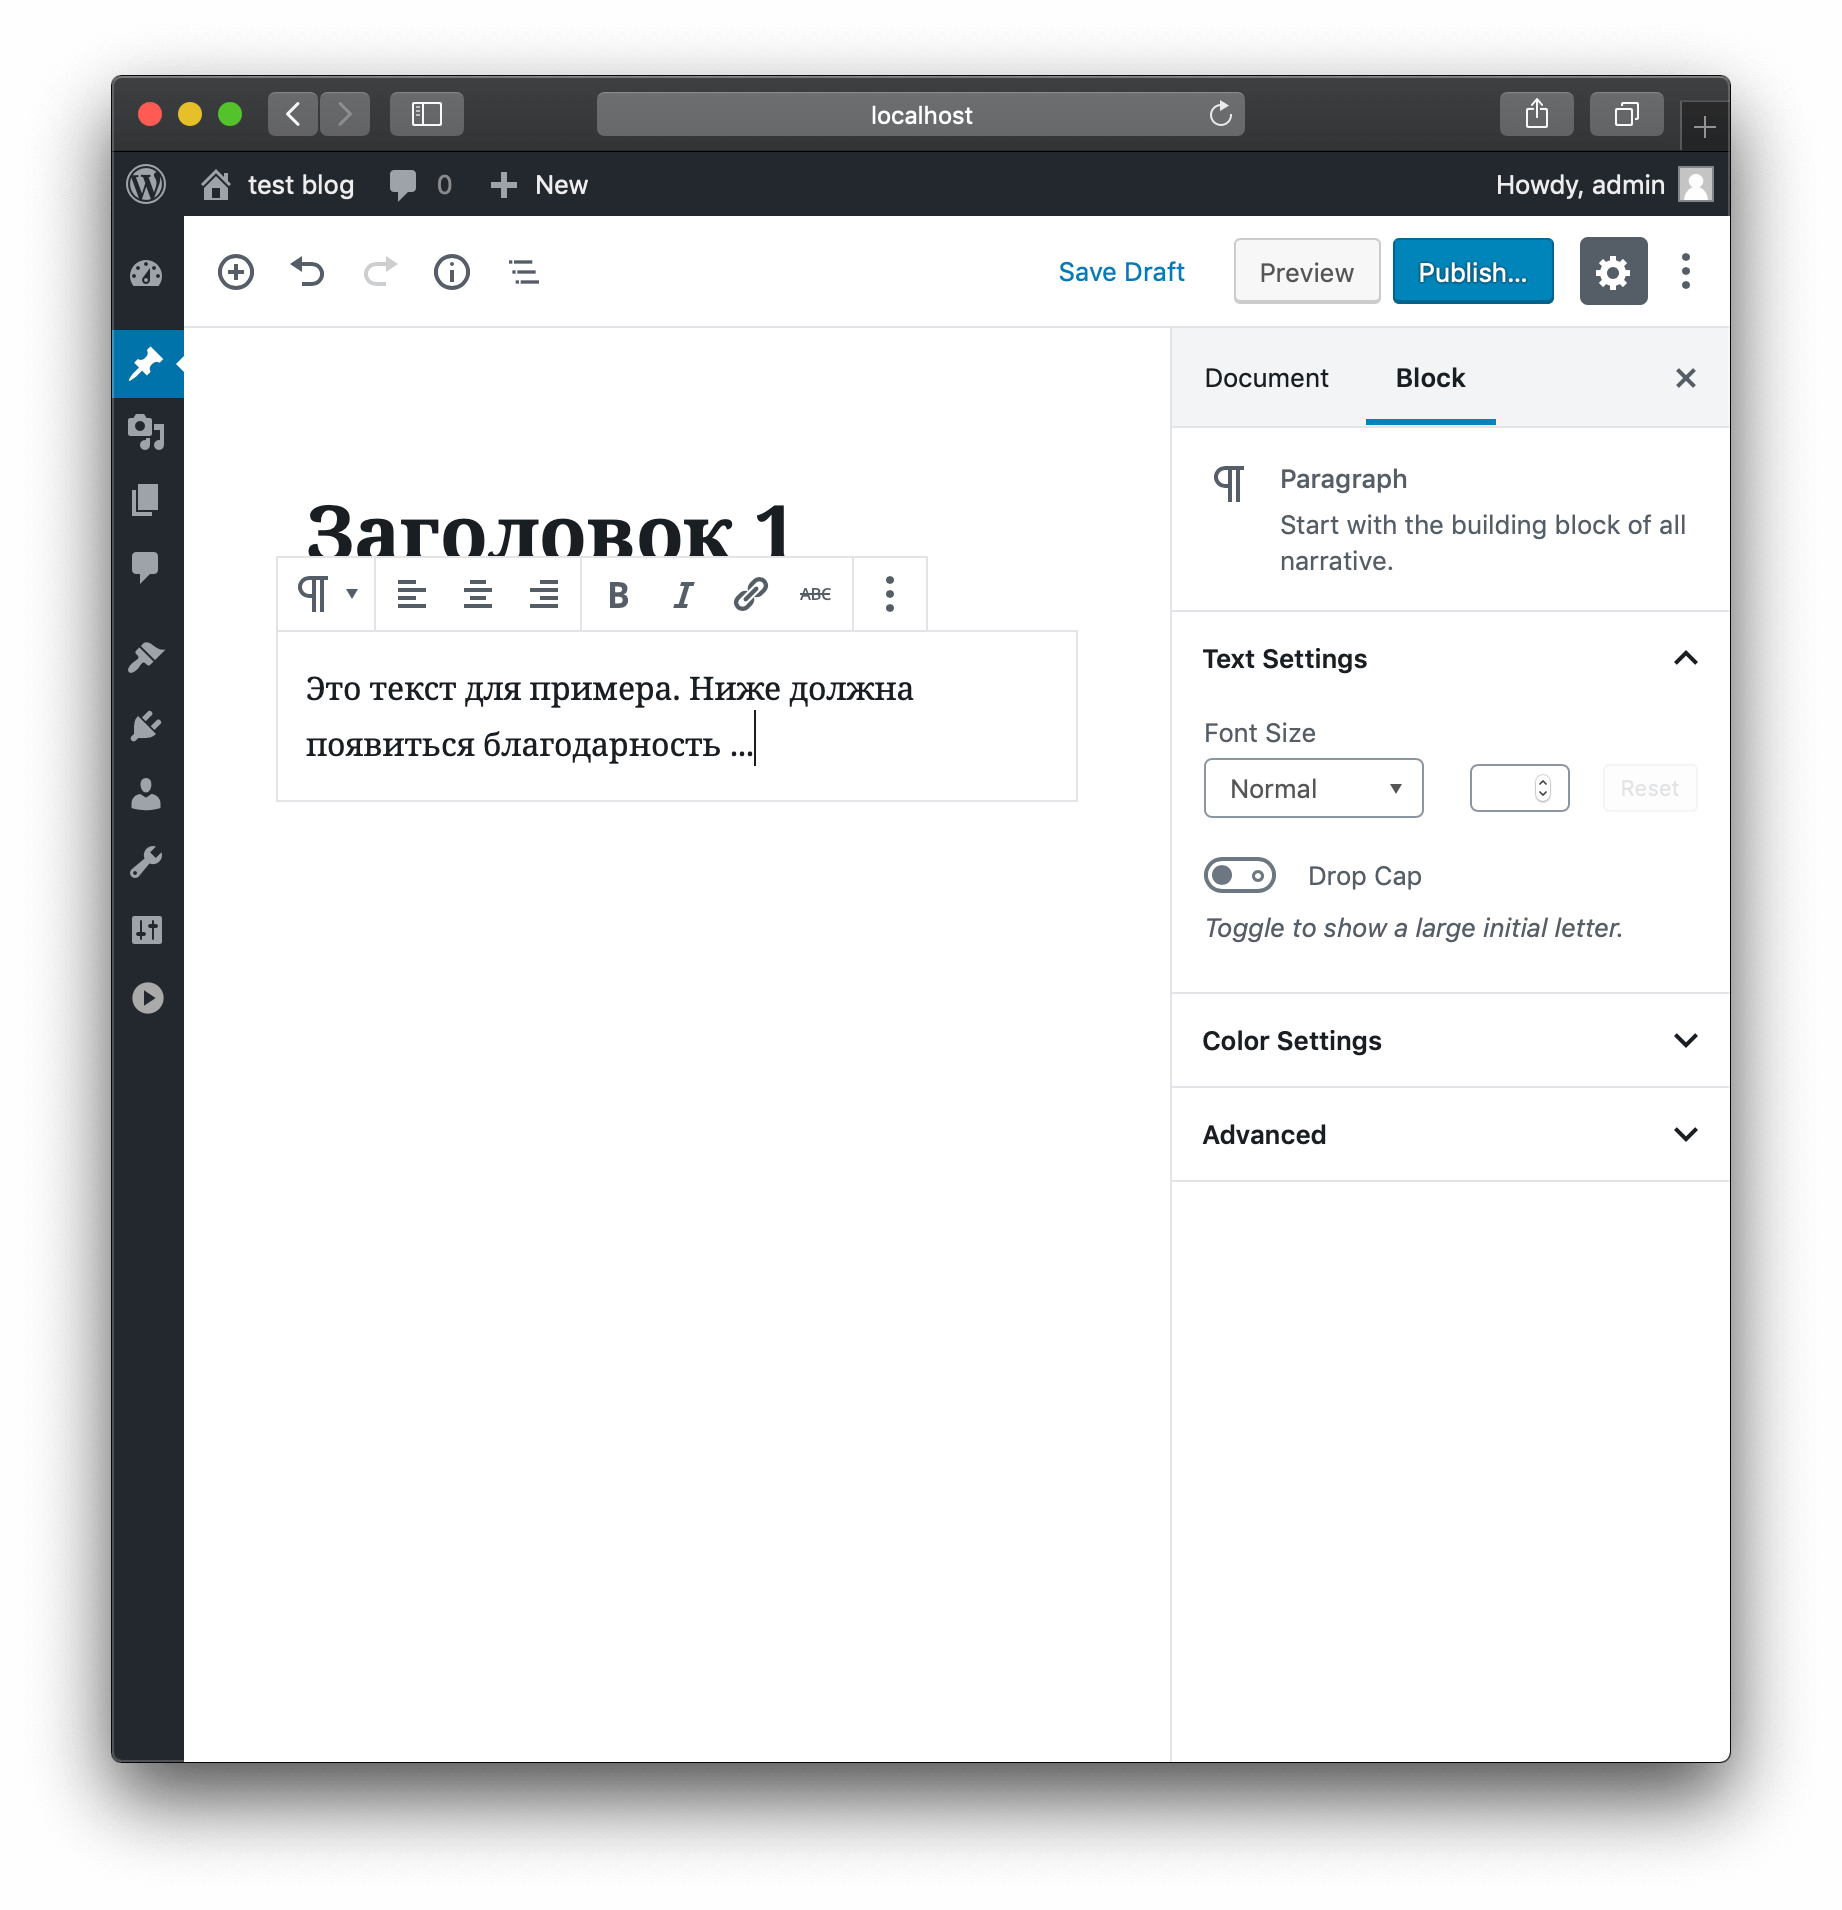This screenshot has height=1910, width=1842.
Task: Insert a link using the chain icon
Action: tap(748, 593)
